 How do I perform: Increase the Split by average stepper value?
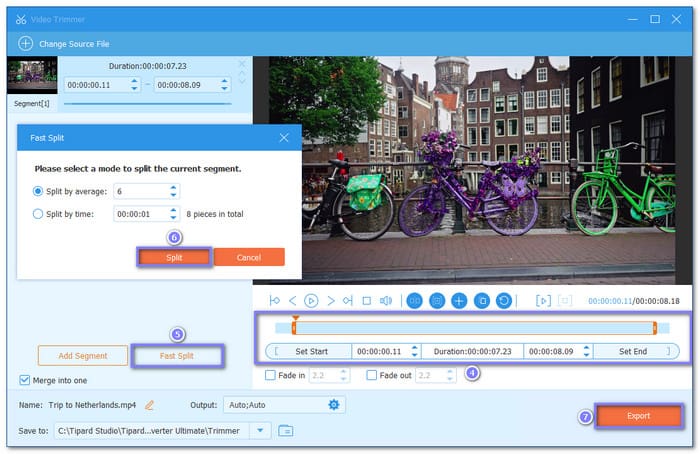pos(173,187)
